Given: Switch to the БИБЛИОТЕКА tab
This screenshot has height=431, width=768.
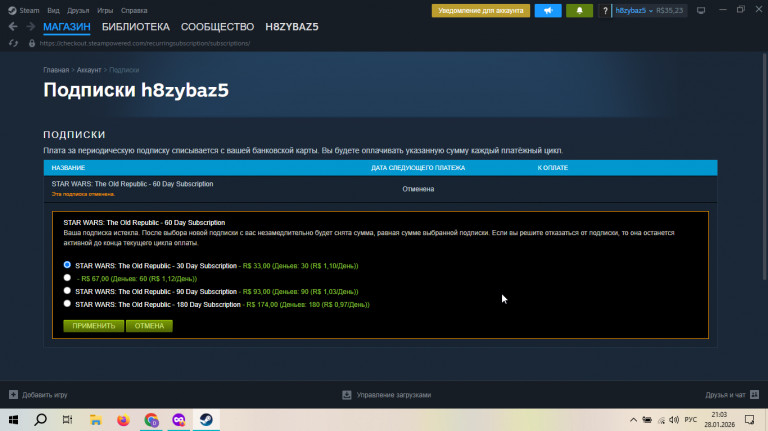Looking at the screenshot, I should point(136,27).
